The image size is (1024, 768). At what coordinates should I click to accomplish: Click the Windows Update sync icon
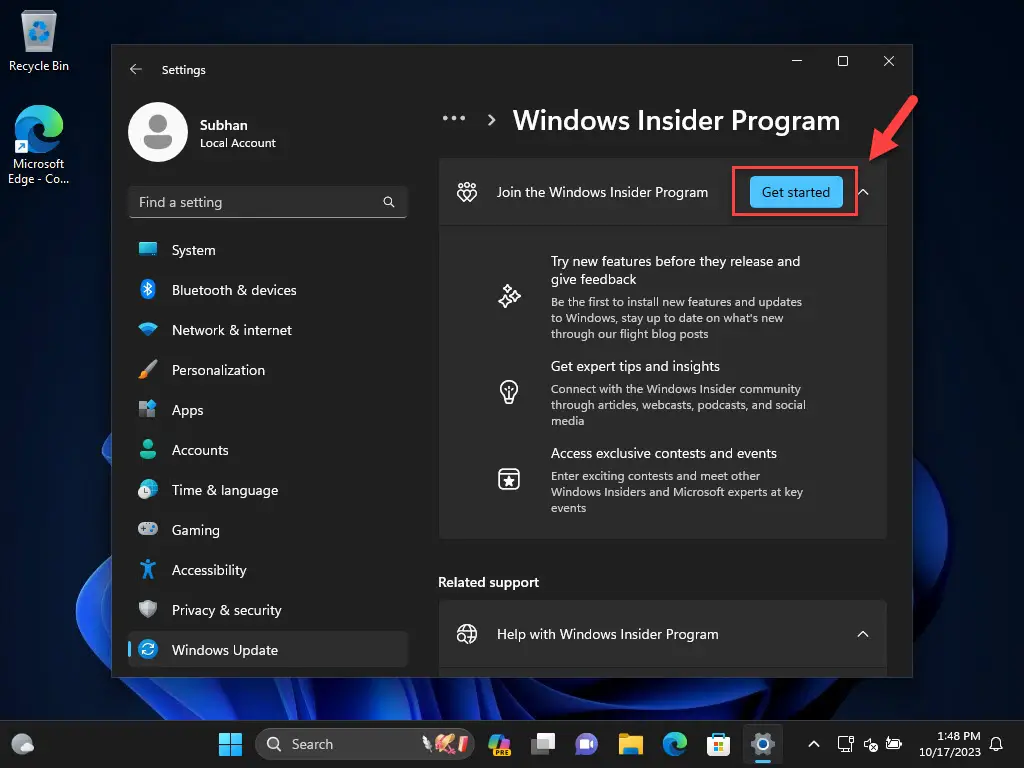[x=148, y=649]
